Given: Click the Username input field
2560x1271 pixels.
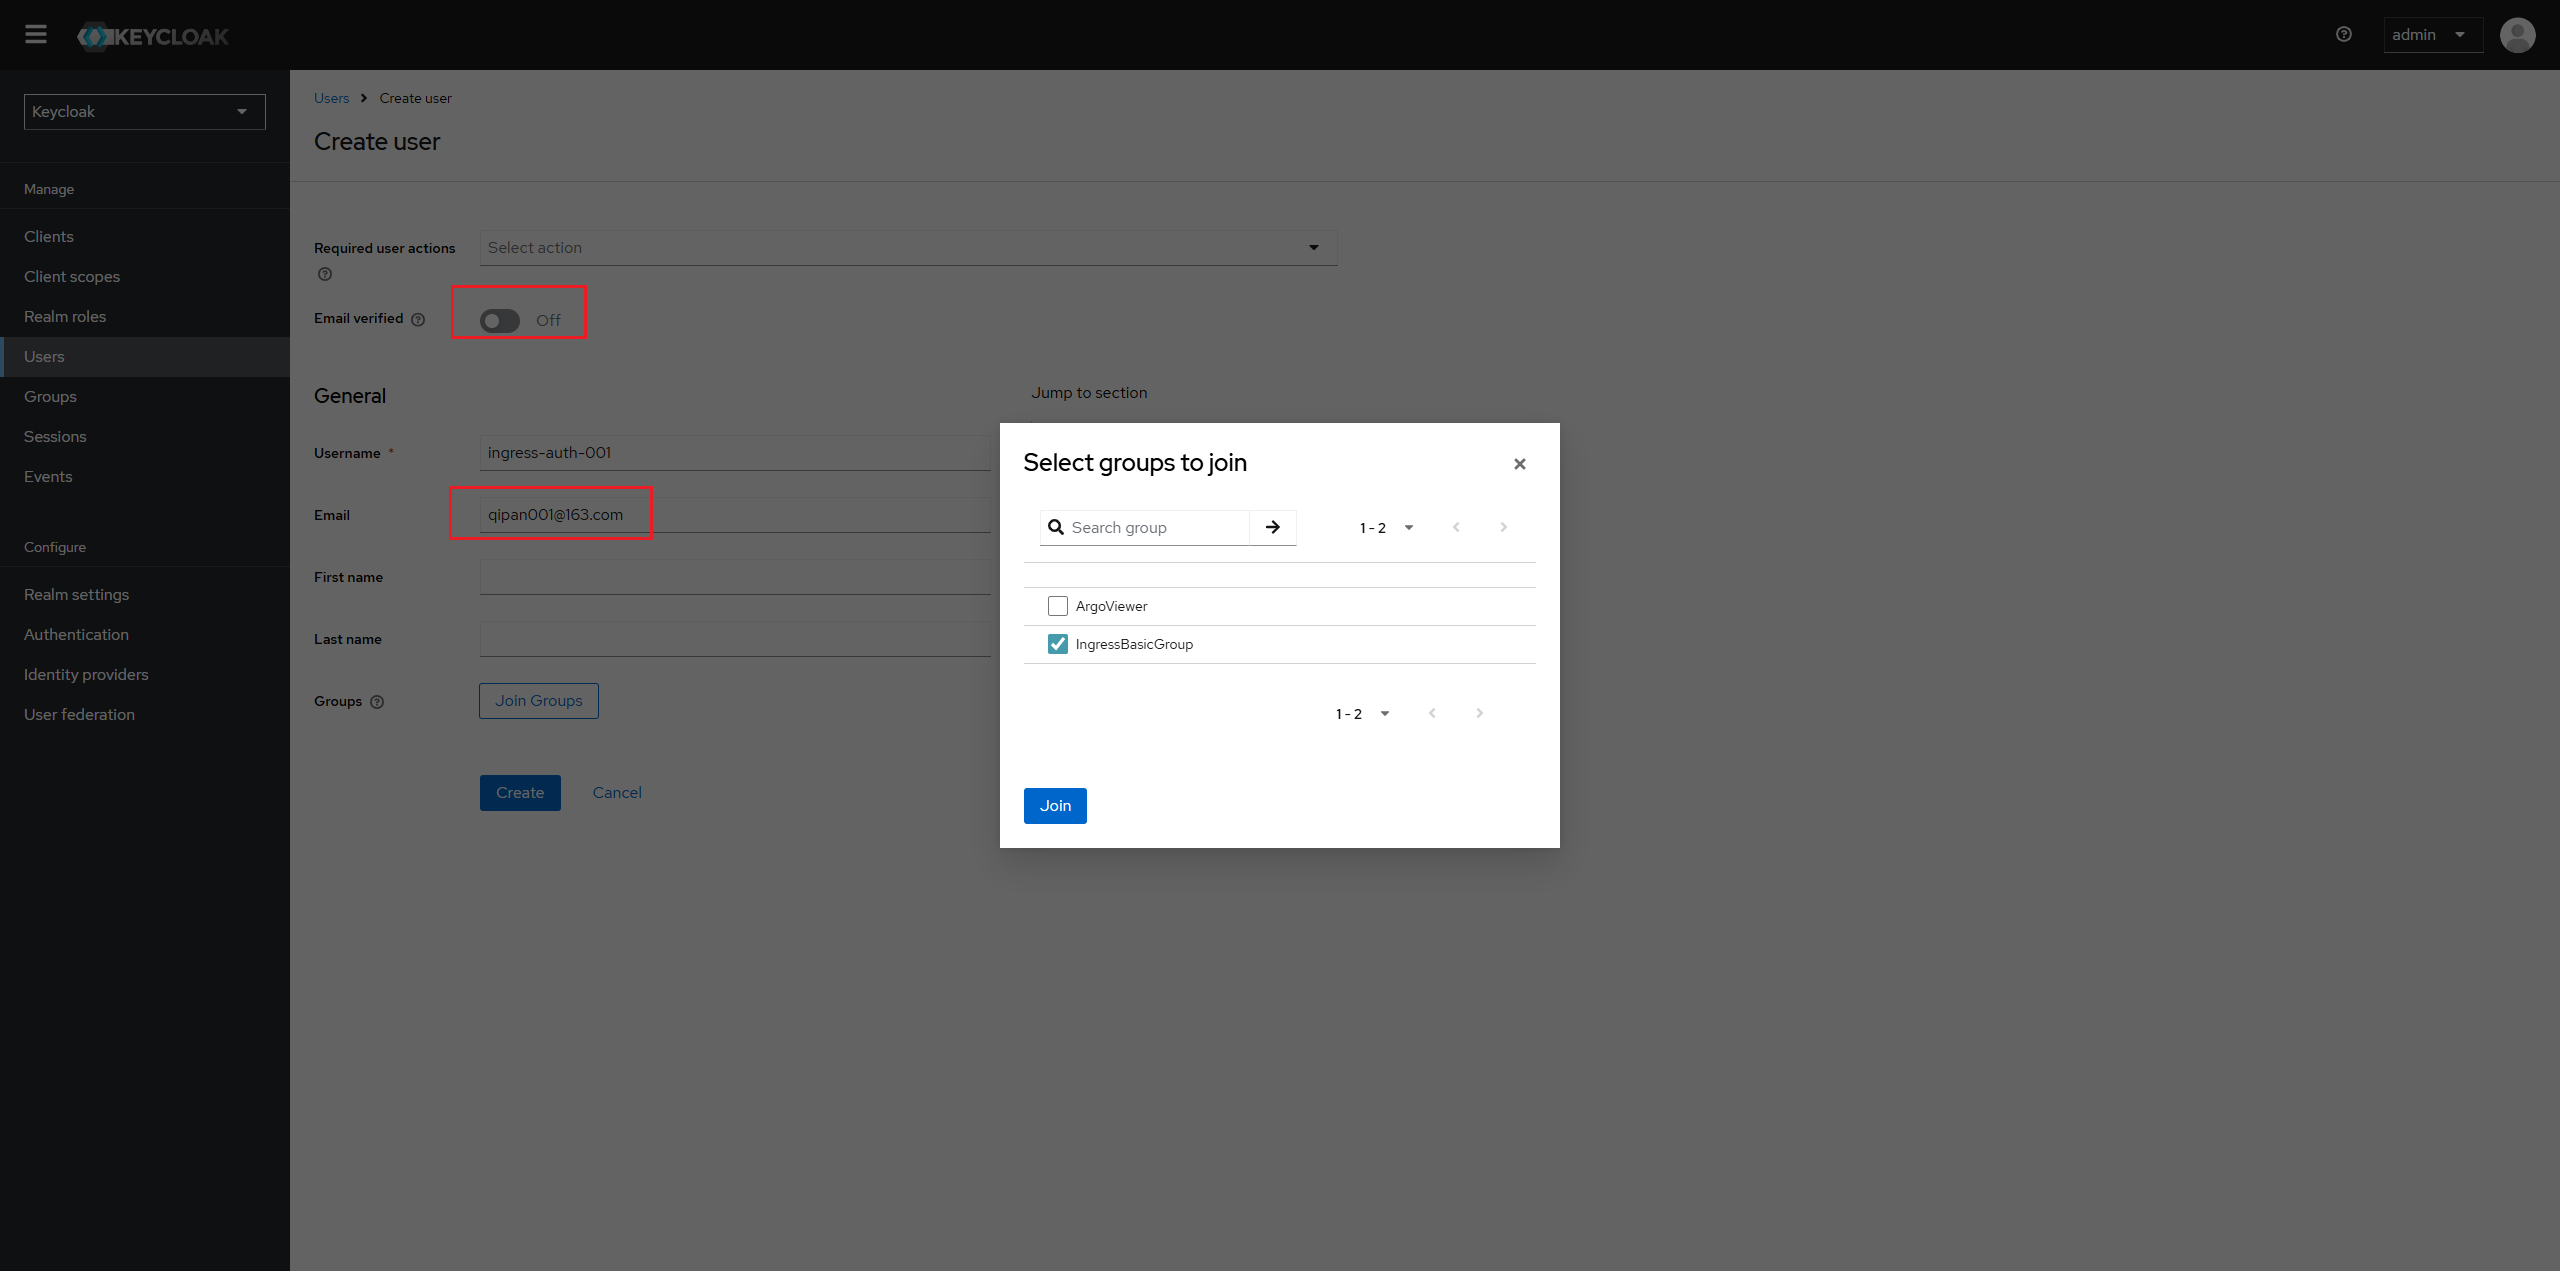Looking at the screenshot, I should click(735, 453).
